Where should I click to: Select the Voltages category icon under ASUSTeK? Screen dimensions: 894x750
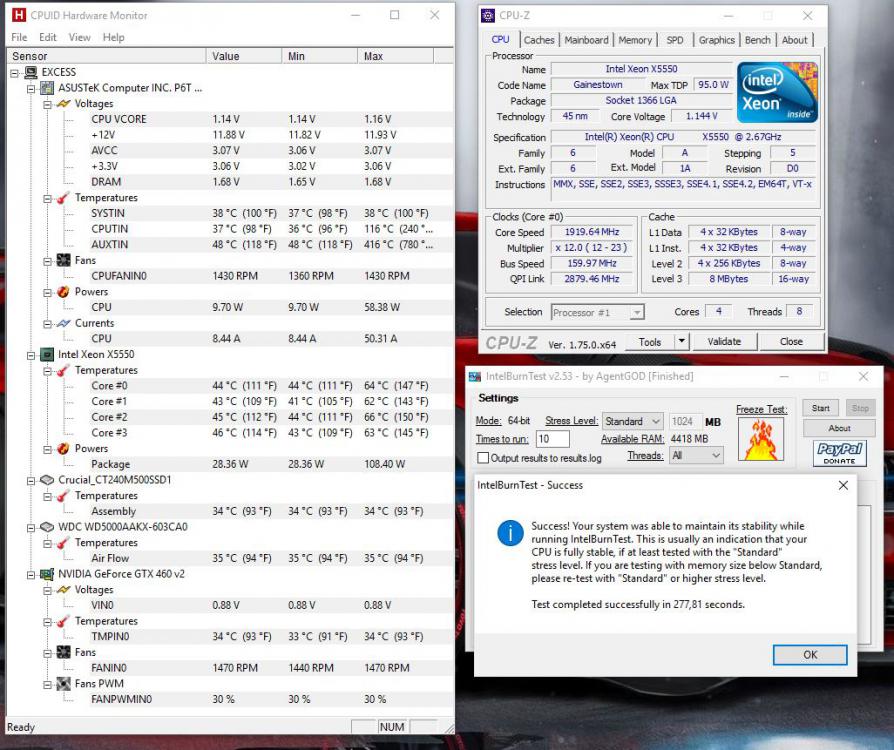(x=66, y=103)
